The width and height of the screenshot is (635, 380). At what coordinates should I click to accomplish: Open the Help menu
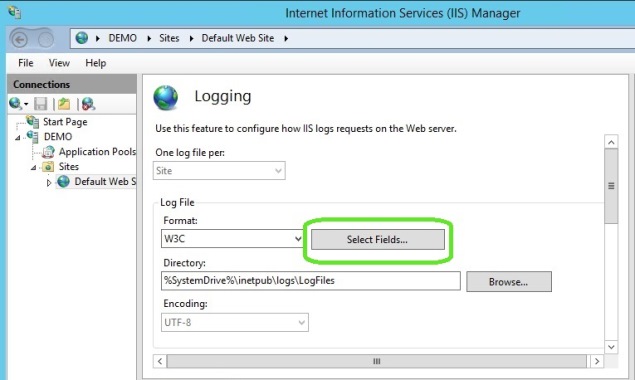(96, 63)
